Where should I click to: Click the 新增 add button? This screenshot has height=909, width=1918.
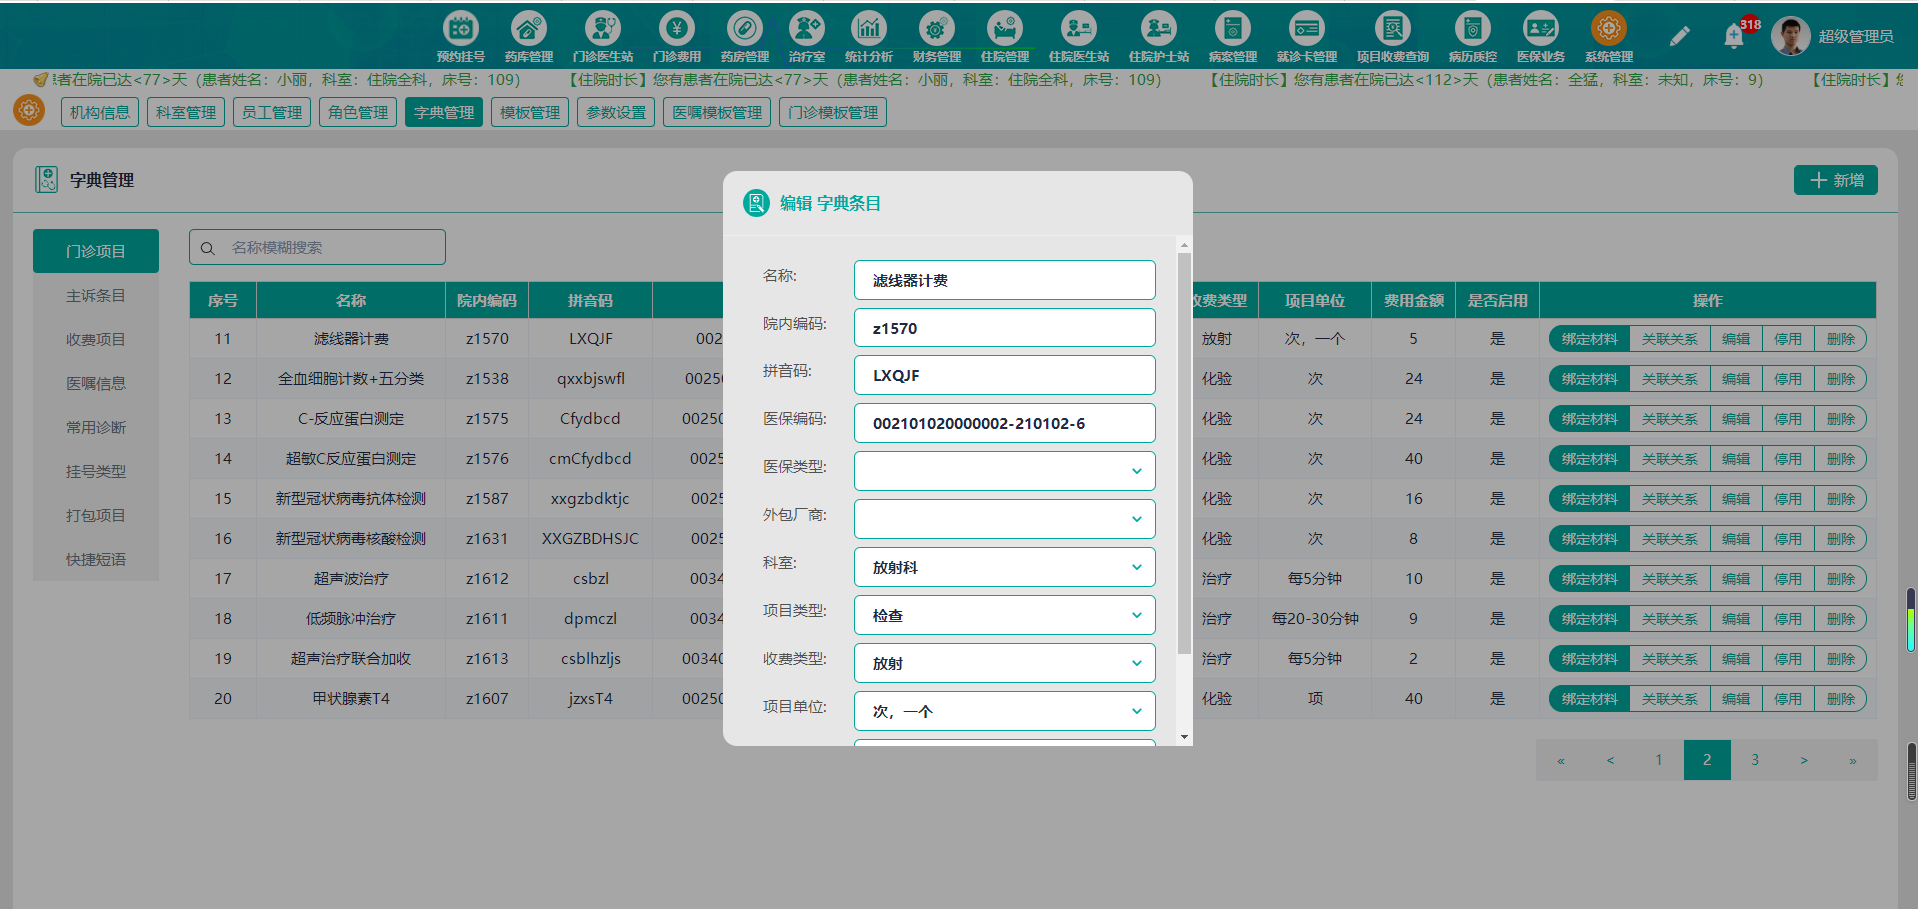[1835, 180]
